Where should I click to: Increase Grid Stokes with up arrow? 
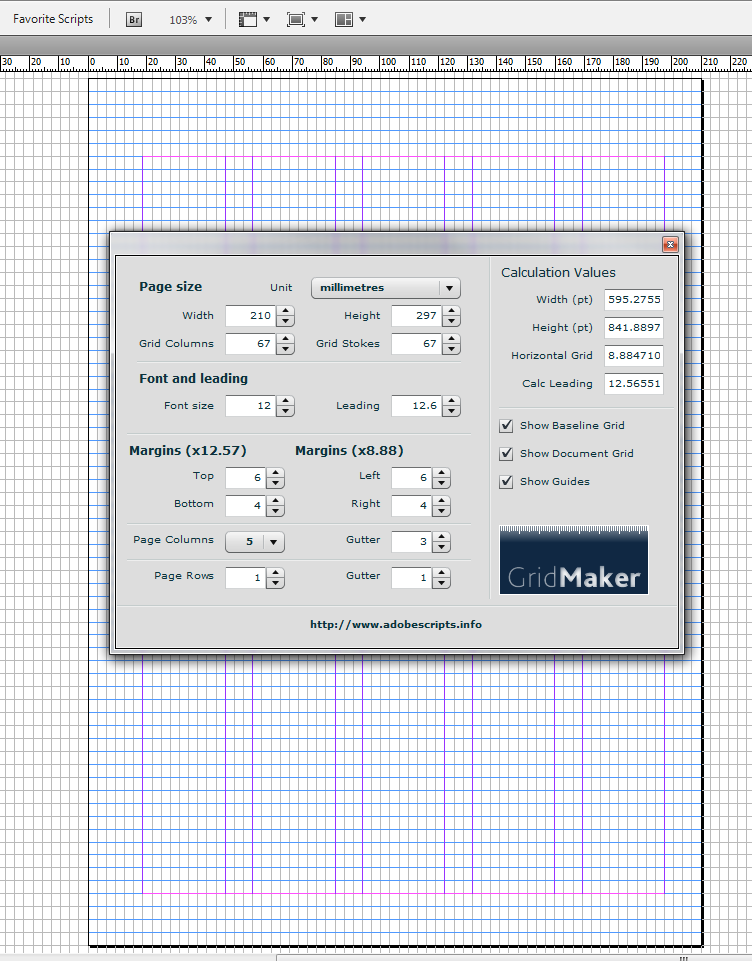[451, 339]
